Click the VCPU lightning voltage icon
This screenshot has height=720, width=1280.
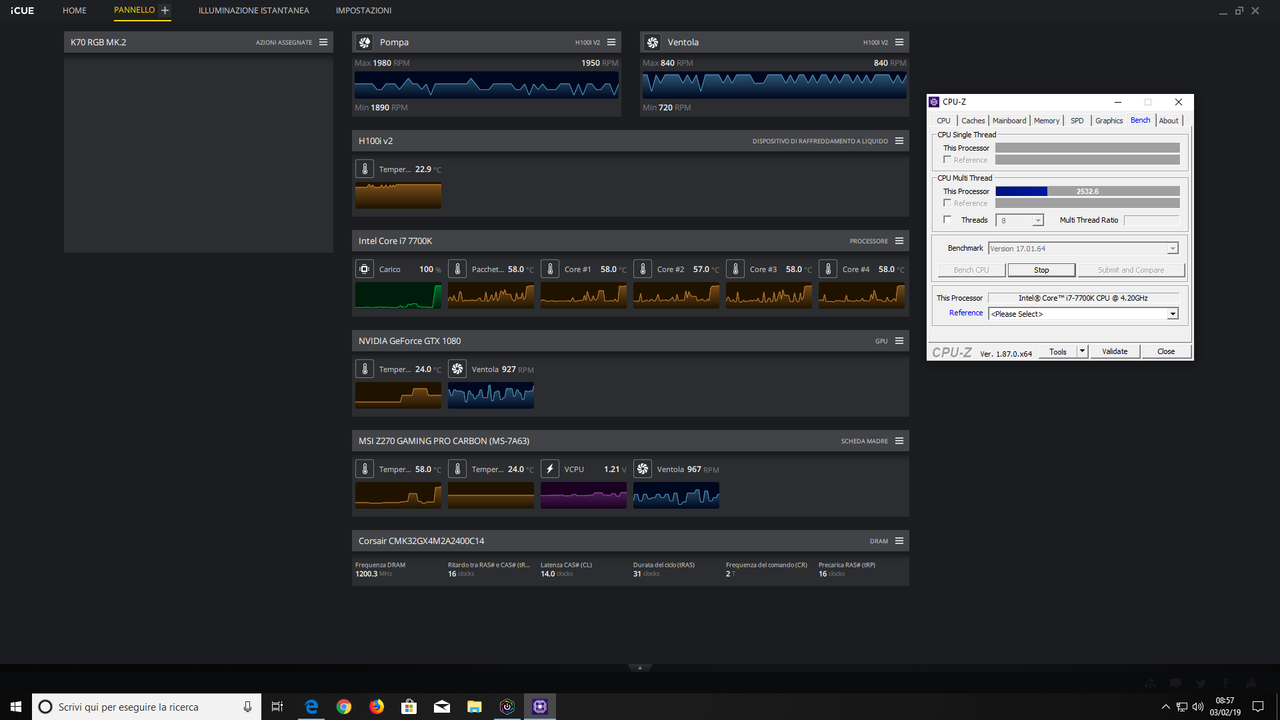point(549,468)
